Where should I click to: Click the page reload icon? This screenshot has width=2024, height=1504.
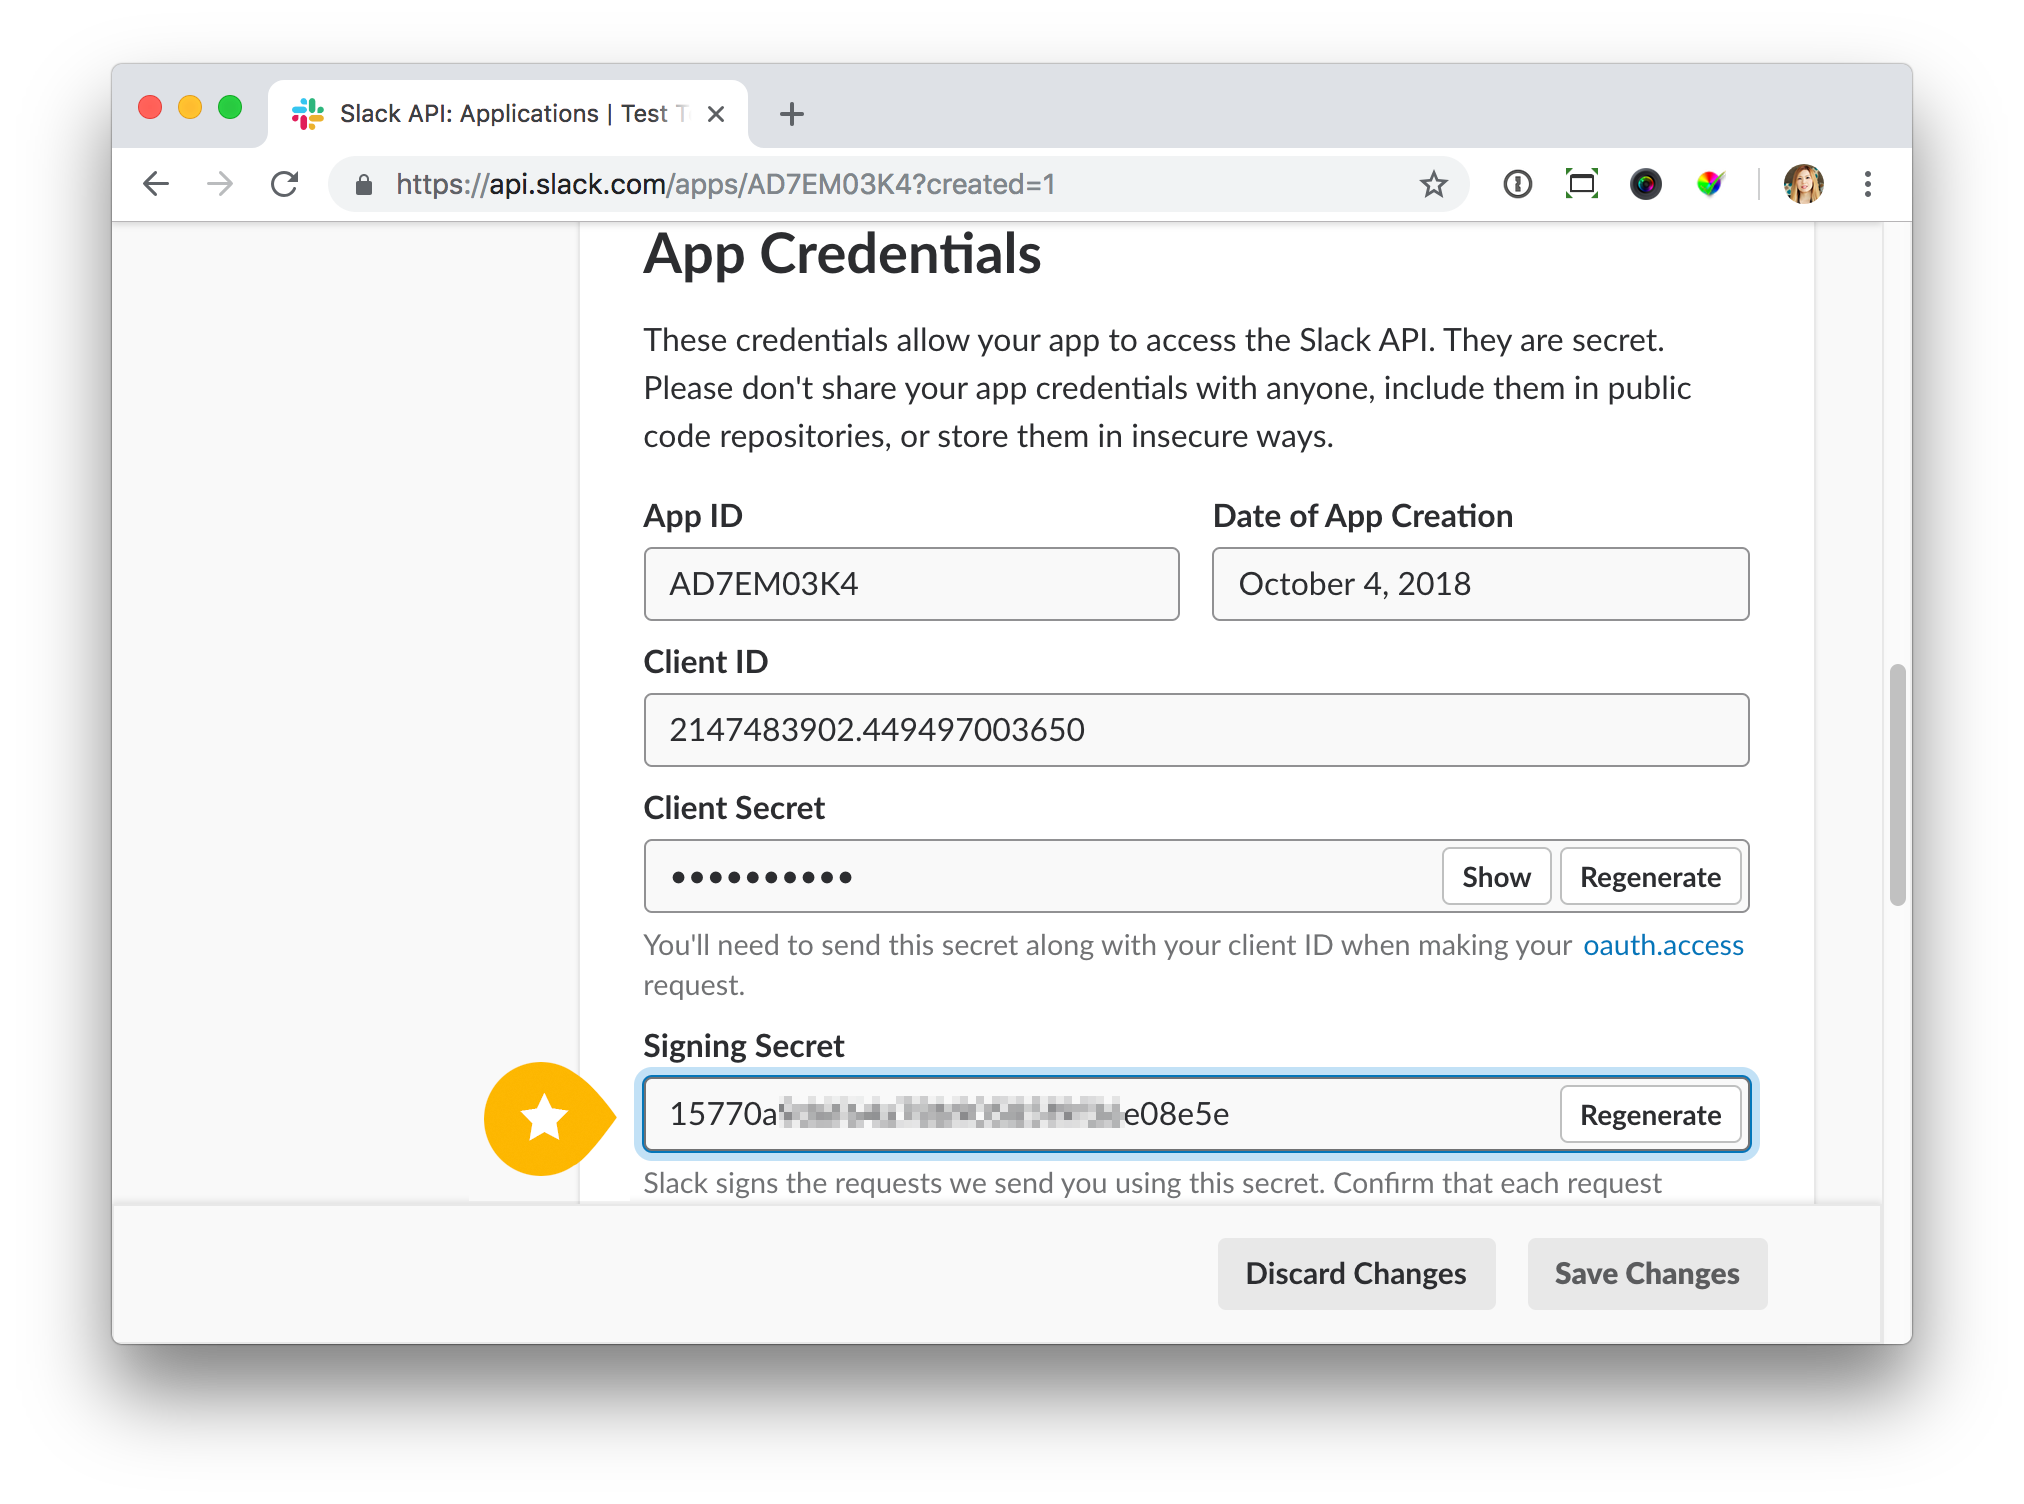(285, 184)
